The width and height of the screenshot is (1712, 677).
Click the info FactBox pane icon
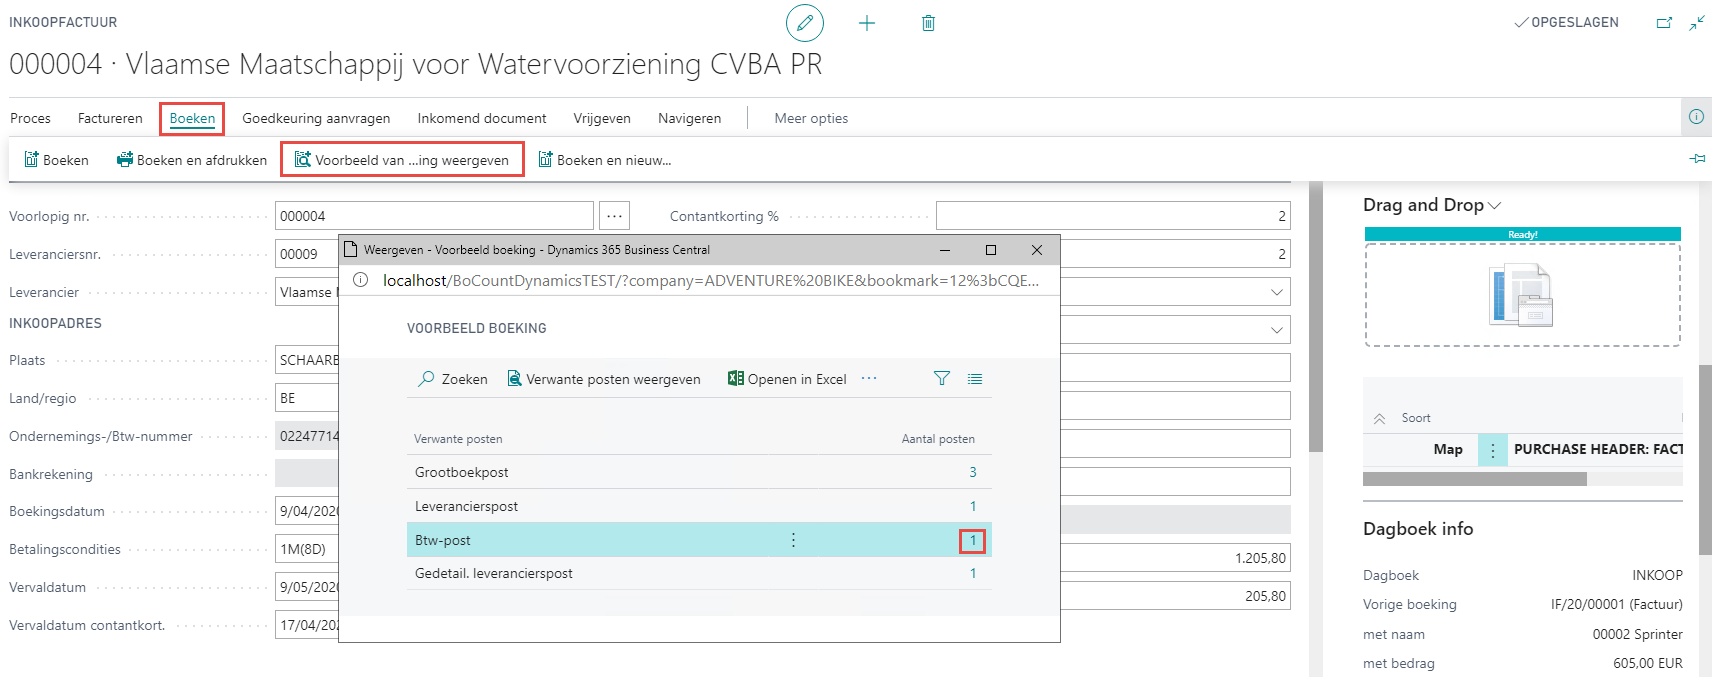coord(1696,117)
